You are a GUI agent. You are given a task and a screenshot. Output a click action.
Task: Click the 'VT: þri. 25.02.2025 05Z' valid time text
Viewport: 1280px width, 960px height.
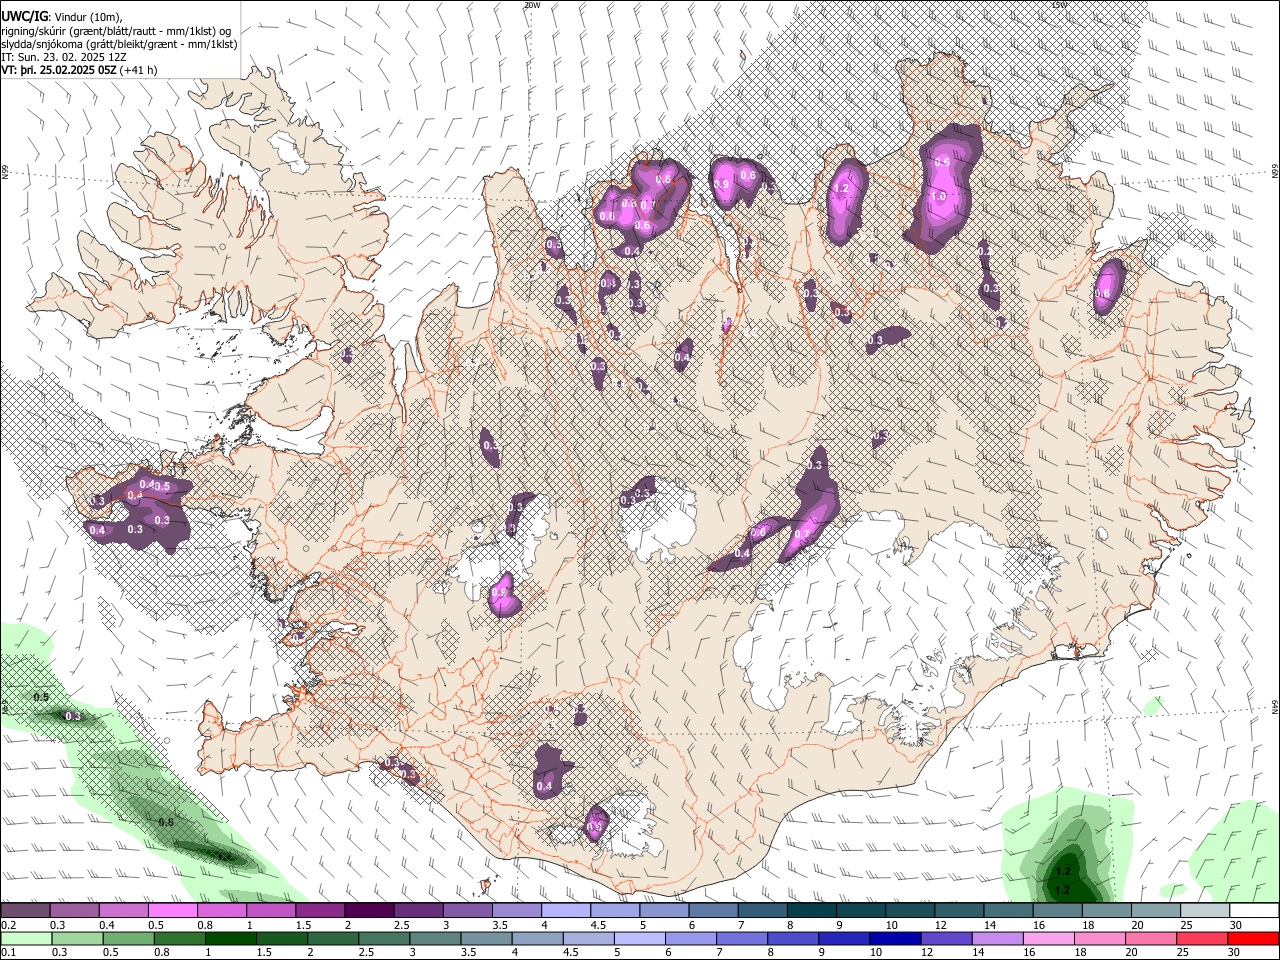(x=58, y=71)
